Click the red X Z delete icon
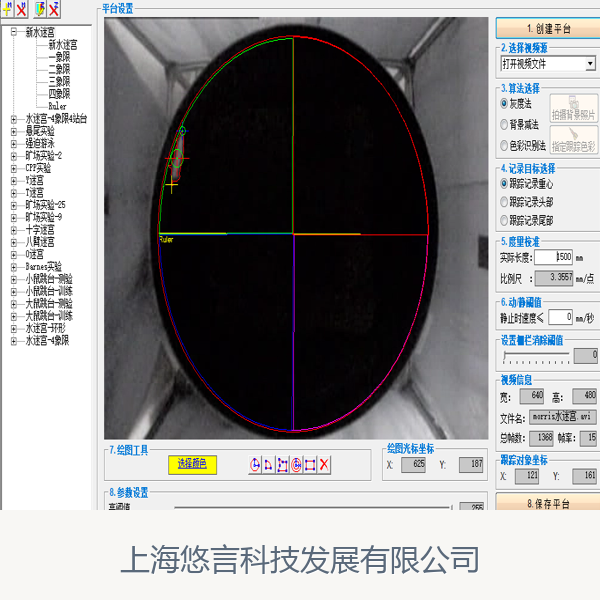The height and width of the screenshot is (600, 600). point(54,8)
